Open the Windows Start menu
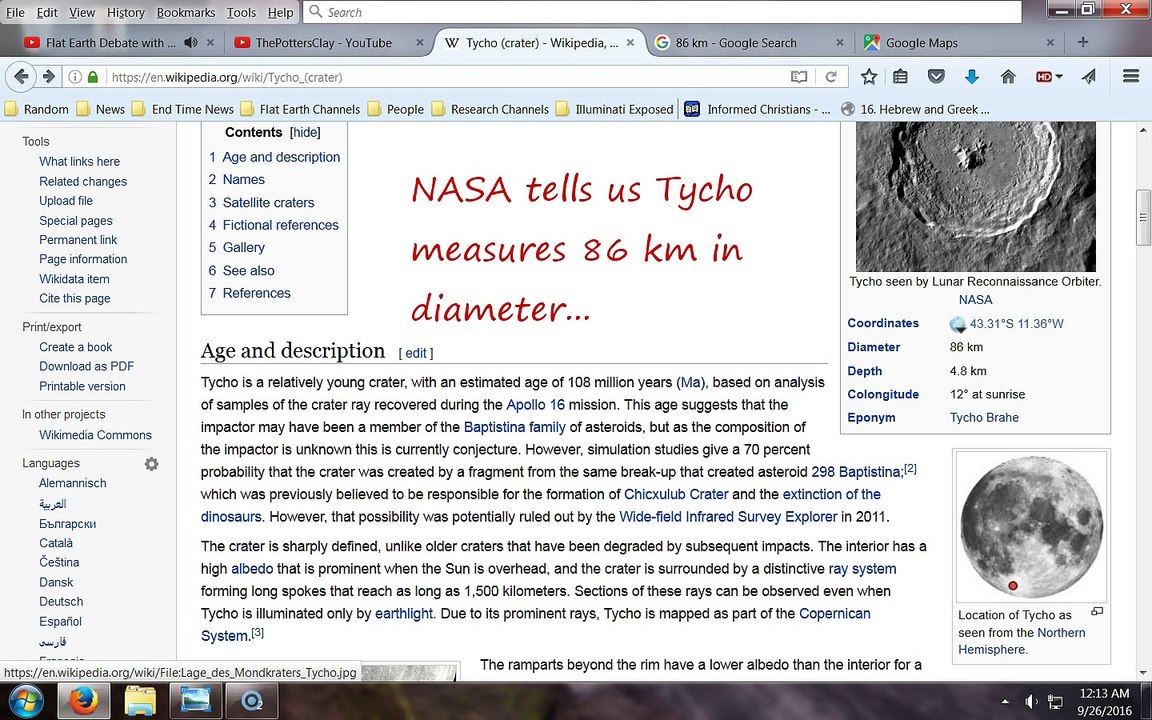 [26, 701]
